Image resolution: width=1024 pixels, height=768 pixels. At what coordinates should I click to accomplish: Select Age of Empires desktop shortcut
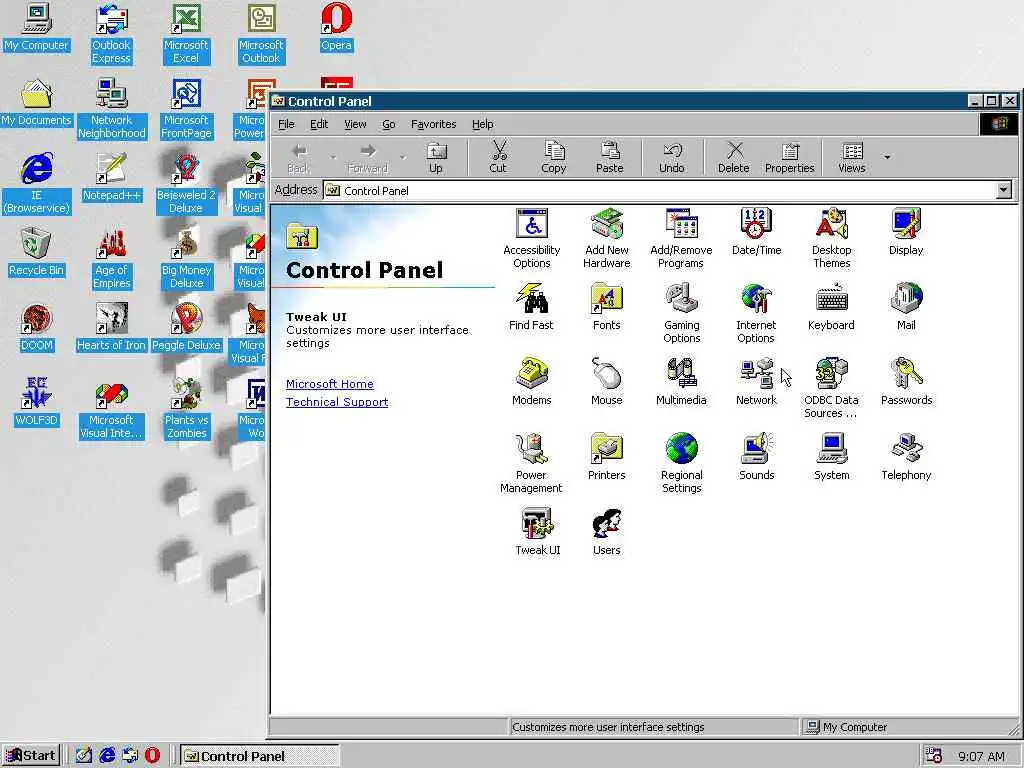click(x=111, y=260)
